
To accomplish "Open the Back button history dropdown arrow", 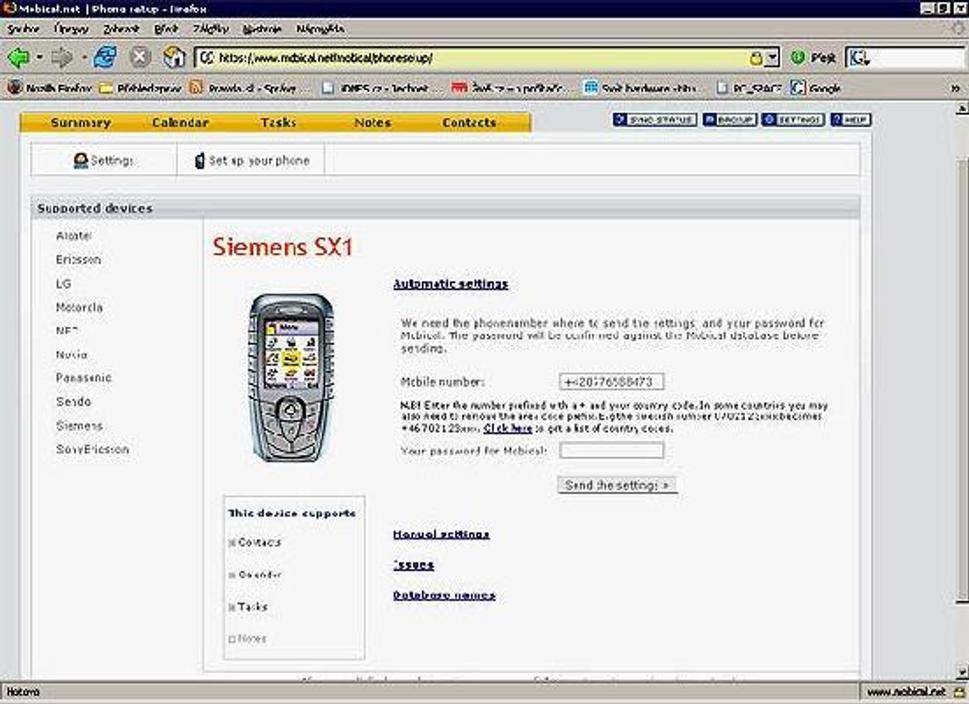I will point(40,58).
